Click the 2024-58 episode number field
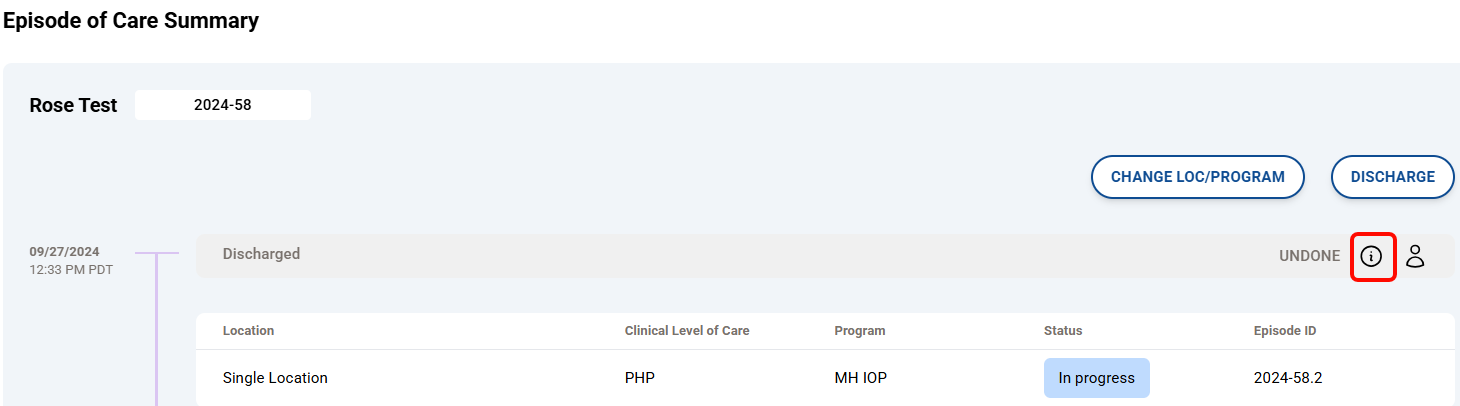This screenshot has height=406, width=1460. pyautogui.click(x=223, y=105)
